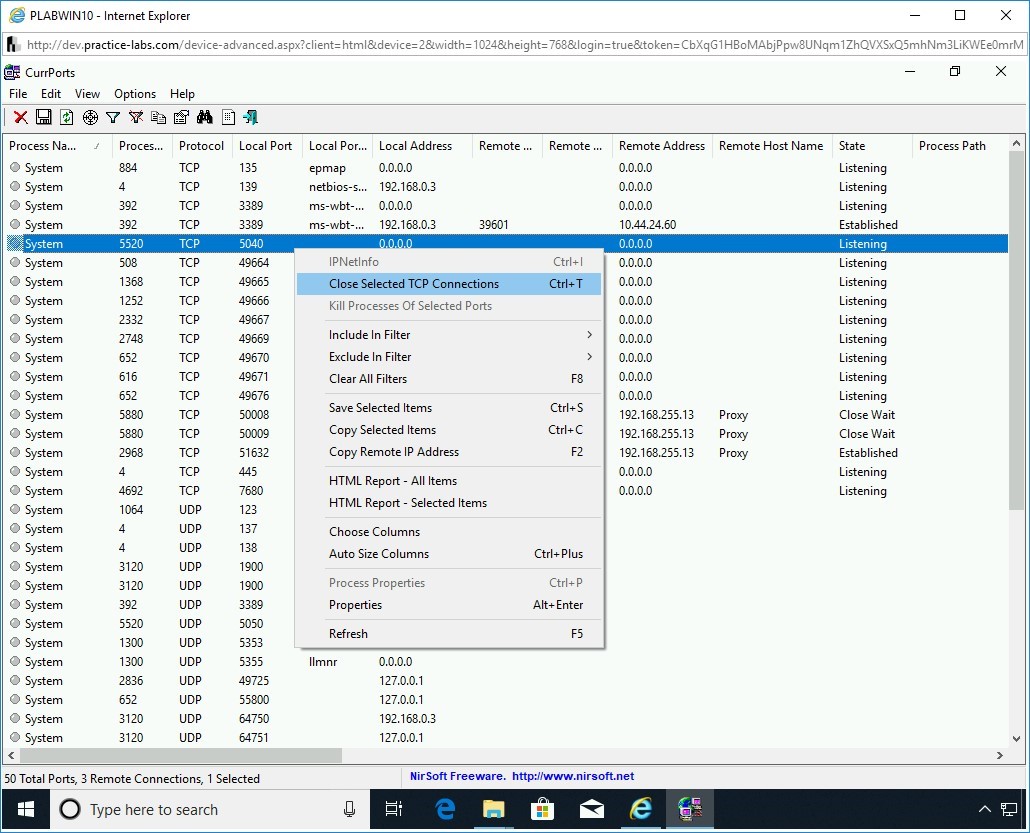
Task: Click the crosshair target toolbar icon
Action: coord(90,118)
